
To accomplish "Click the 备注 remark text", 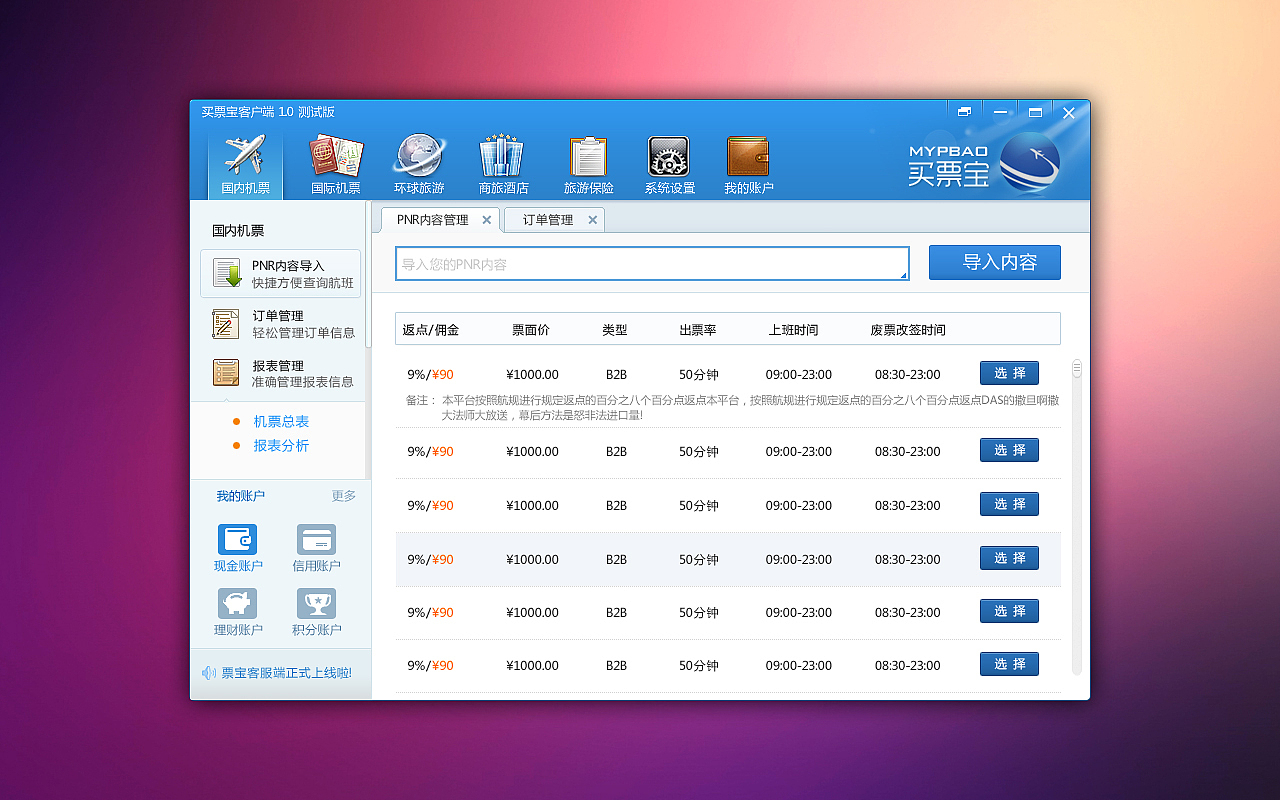I will click(732, 407).
